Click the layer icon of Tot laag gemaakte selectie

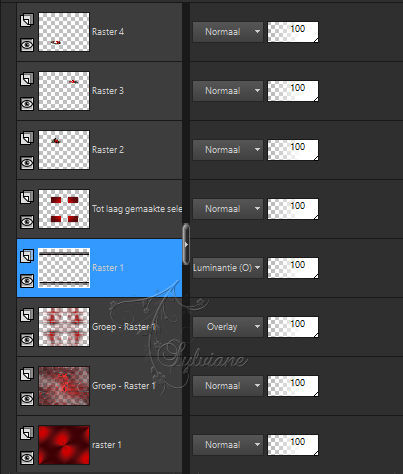(27, 197)
